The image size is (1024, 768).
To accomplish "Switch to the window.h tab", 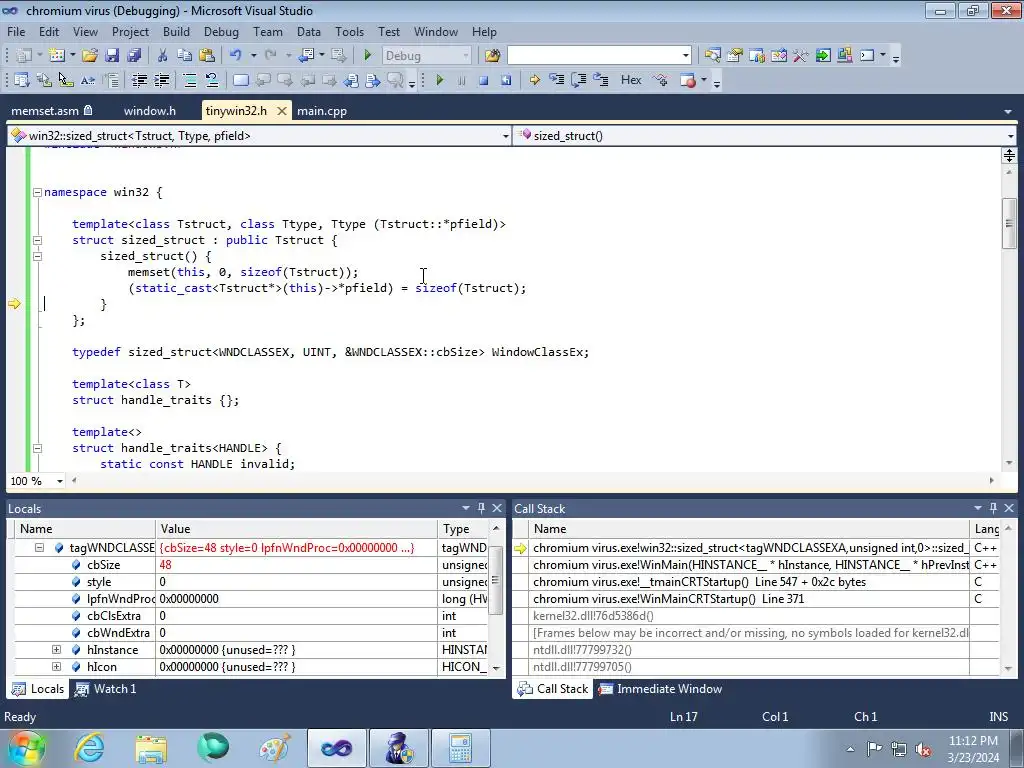I will point(150,110).
